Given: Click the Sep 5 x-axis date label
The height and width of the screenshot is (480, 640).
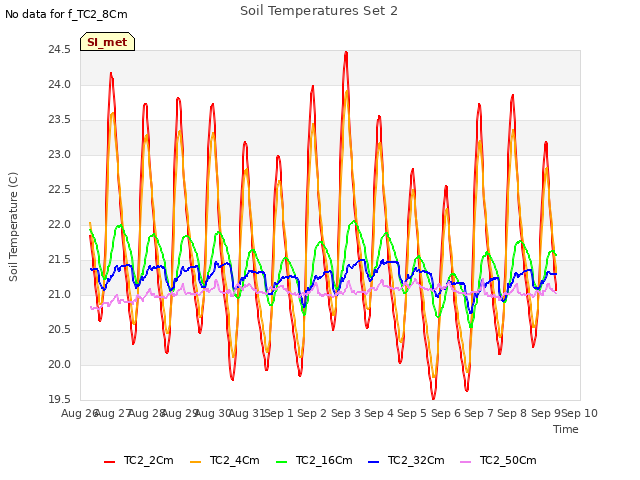Looking at the screenshot, I should (x=412, y=413).
